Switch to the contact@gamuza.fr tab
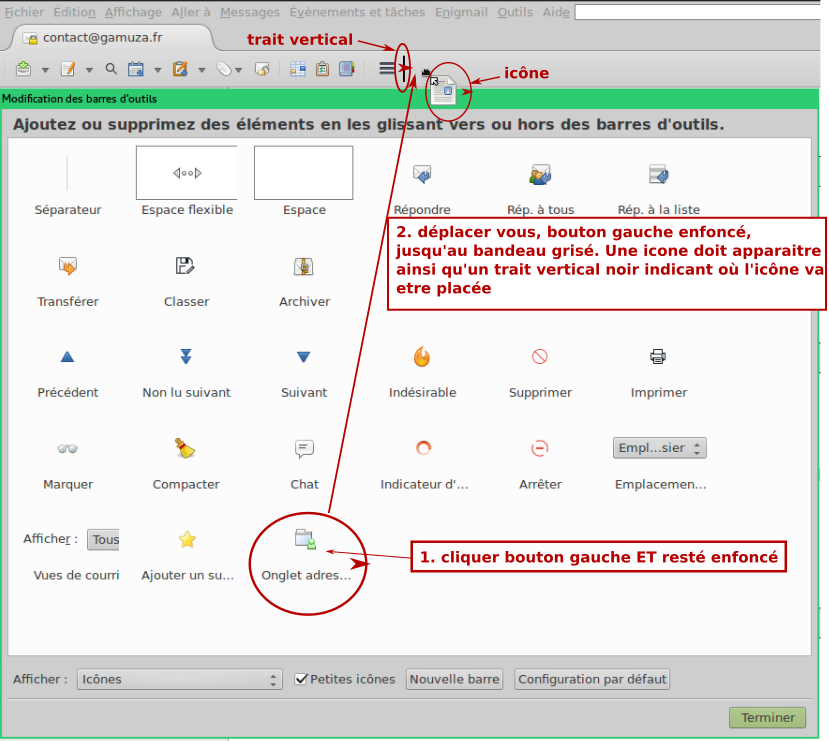The height and width of the screenshot is (741, 829). (x=102, y=38)
